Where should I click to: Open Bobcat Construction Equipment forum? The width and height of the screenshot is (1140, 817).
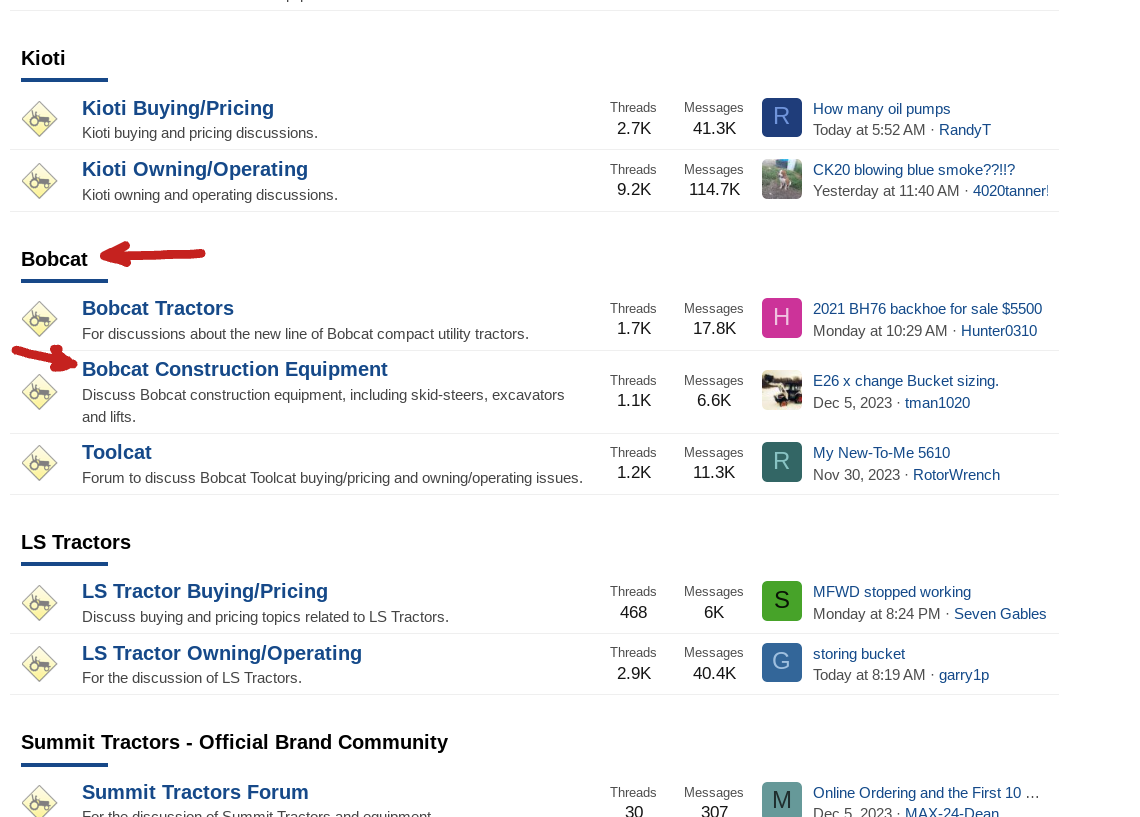(x=235, y=369)
